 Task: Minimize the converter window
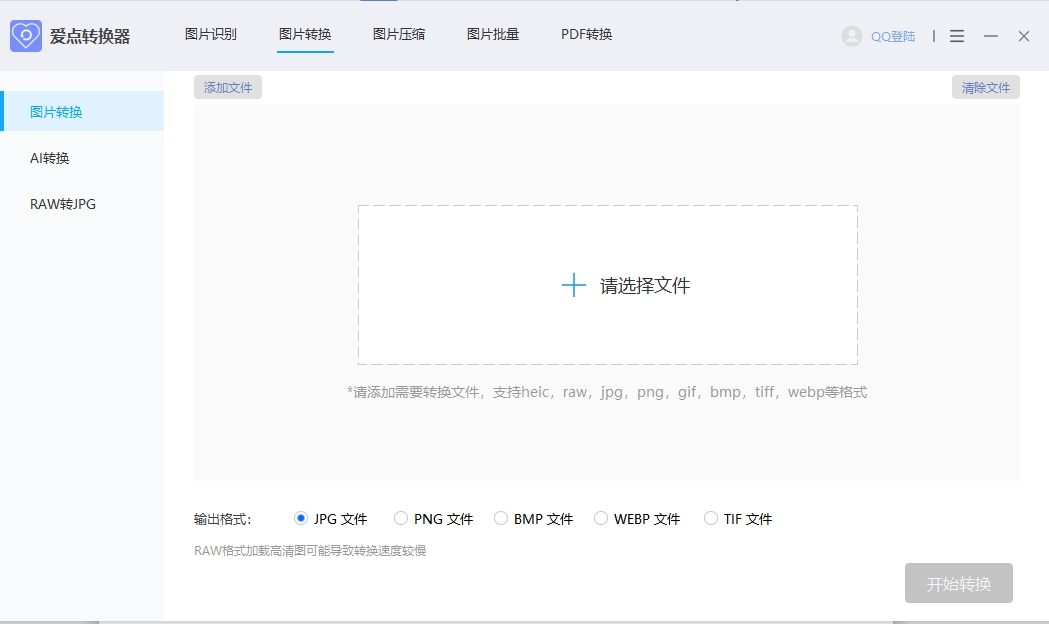click(991, 36)
